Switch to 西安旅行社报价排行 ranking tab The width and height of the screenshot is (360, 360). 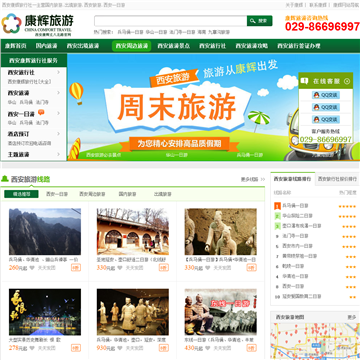click(x=337, y=179)
